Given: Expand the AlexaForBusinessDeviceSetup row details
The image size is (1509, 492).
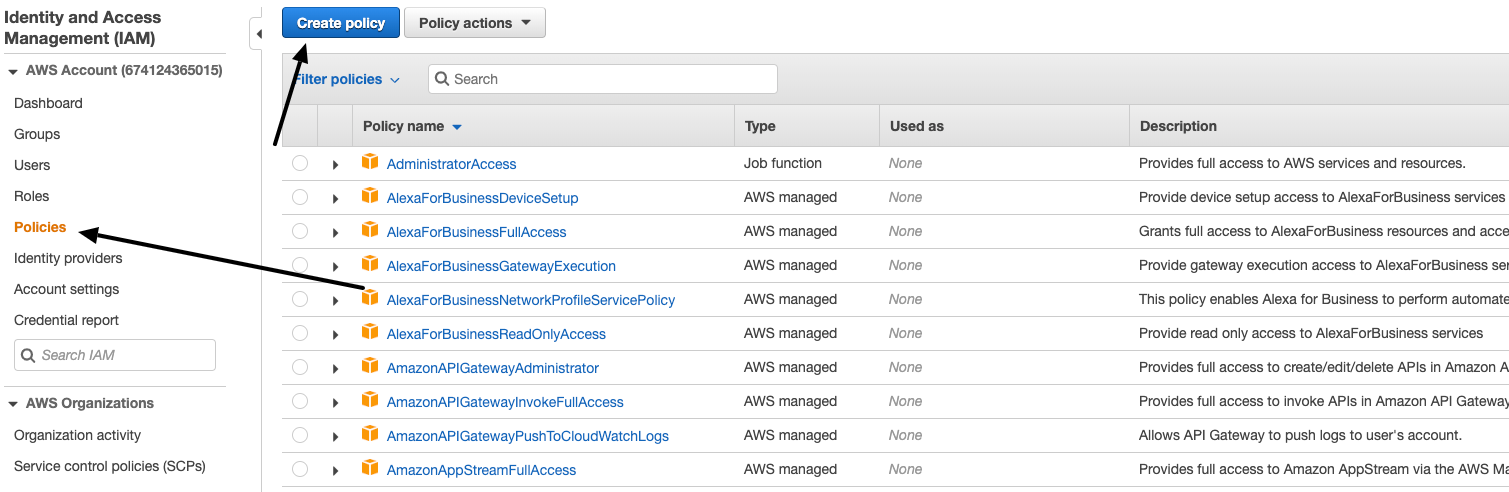Looking at the screenshot, I should coord(335,199).
